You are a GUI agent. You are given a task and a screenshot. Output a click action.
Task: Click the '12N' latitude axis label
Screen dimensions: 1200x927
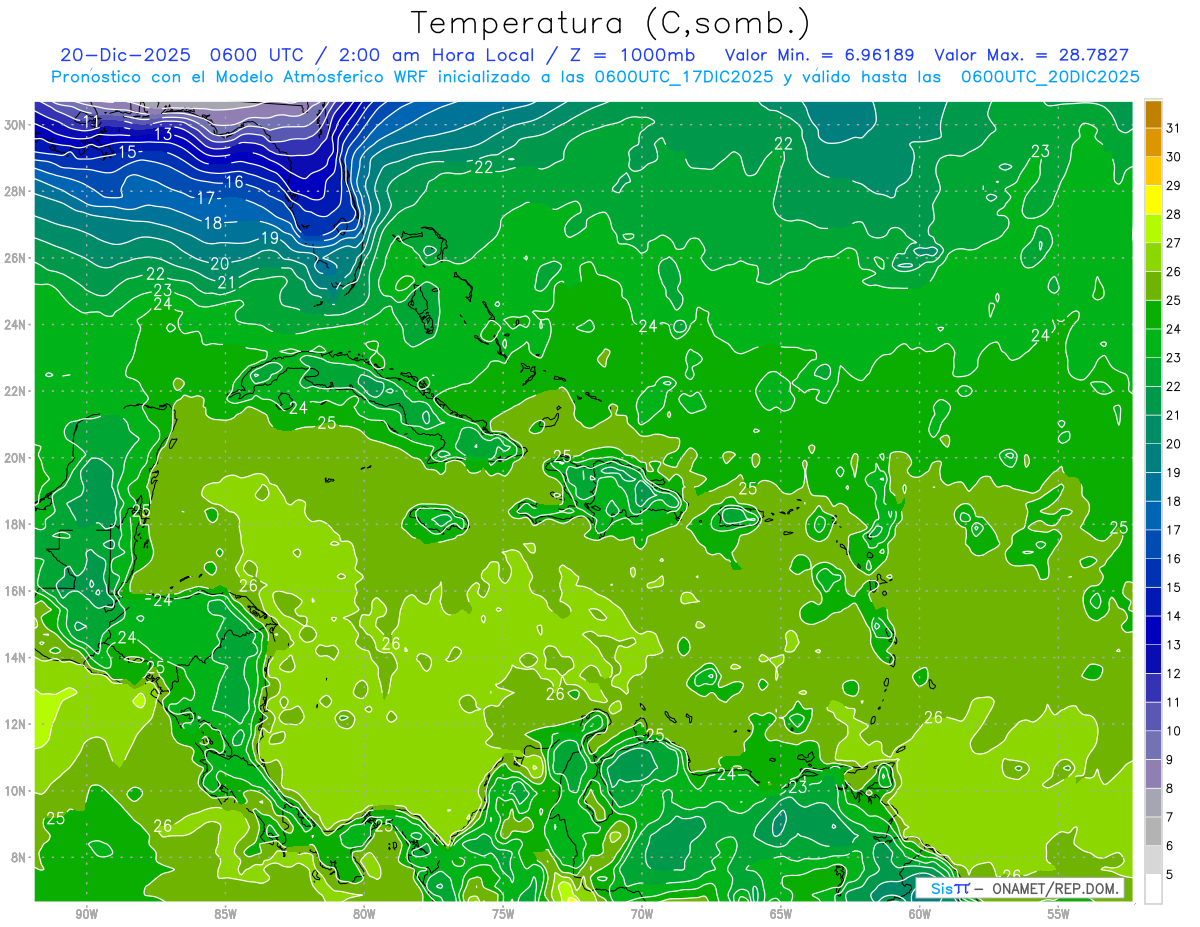(17, 724)
